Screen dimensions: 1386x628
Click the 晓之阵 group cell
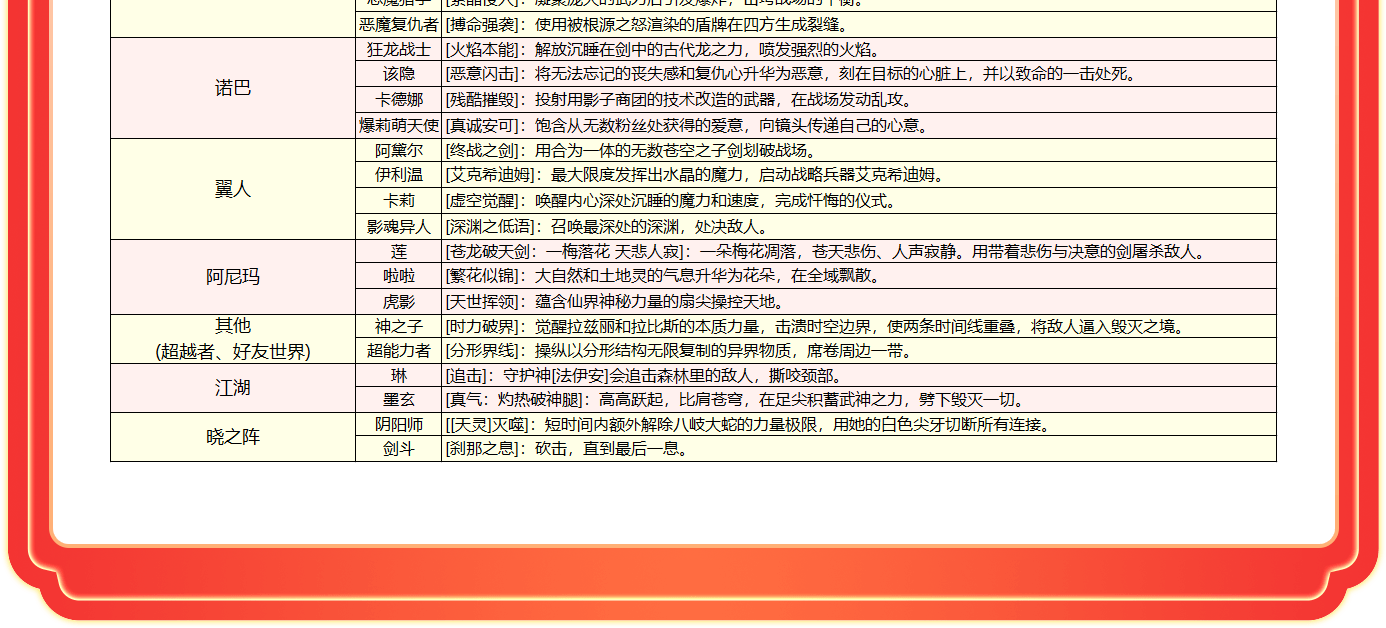pyautogui.click(x=233, y=437)
